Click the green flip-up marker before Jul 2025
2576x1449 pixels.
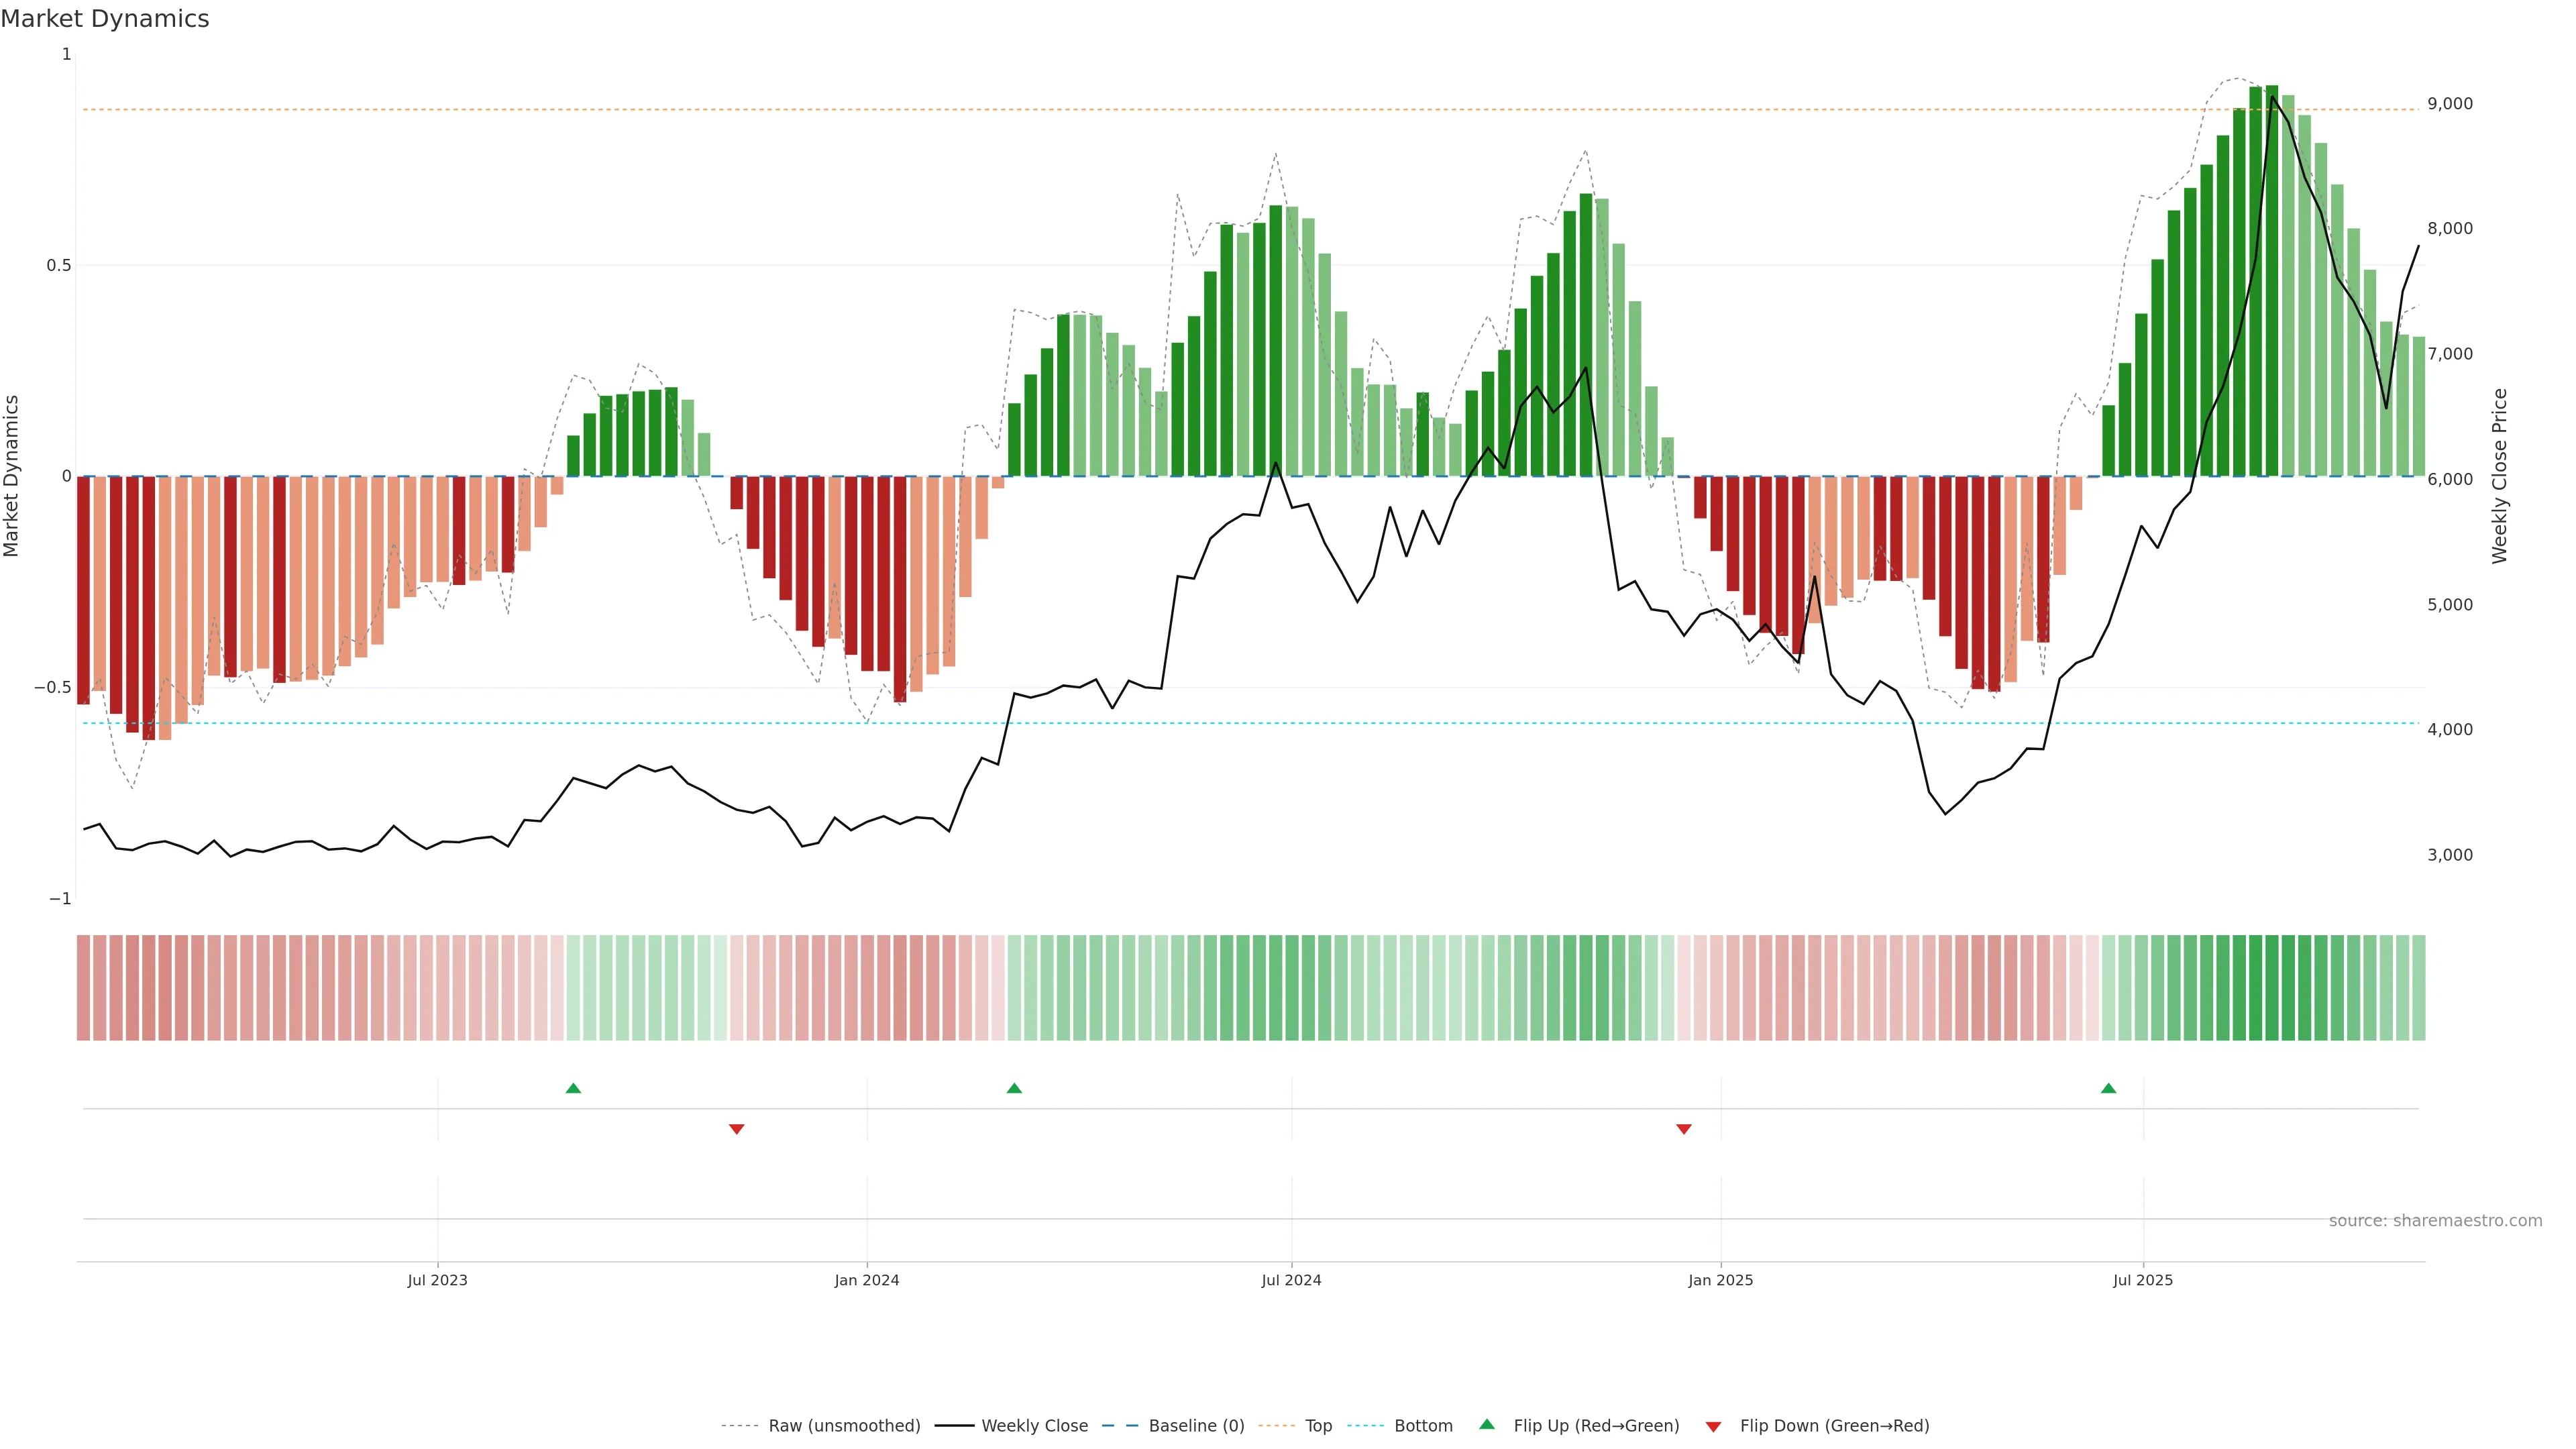2108,1088
